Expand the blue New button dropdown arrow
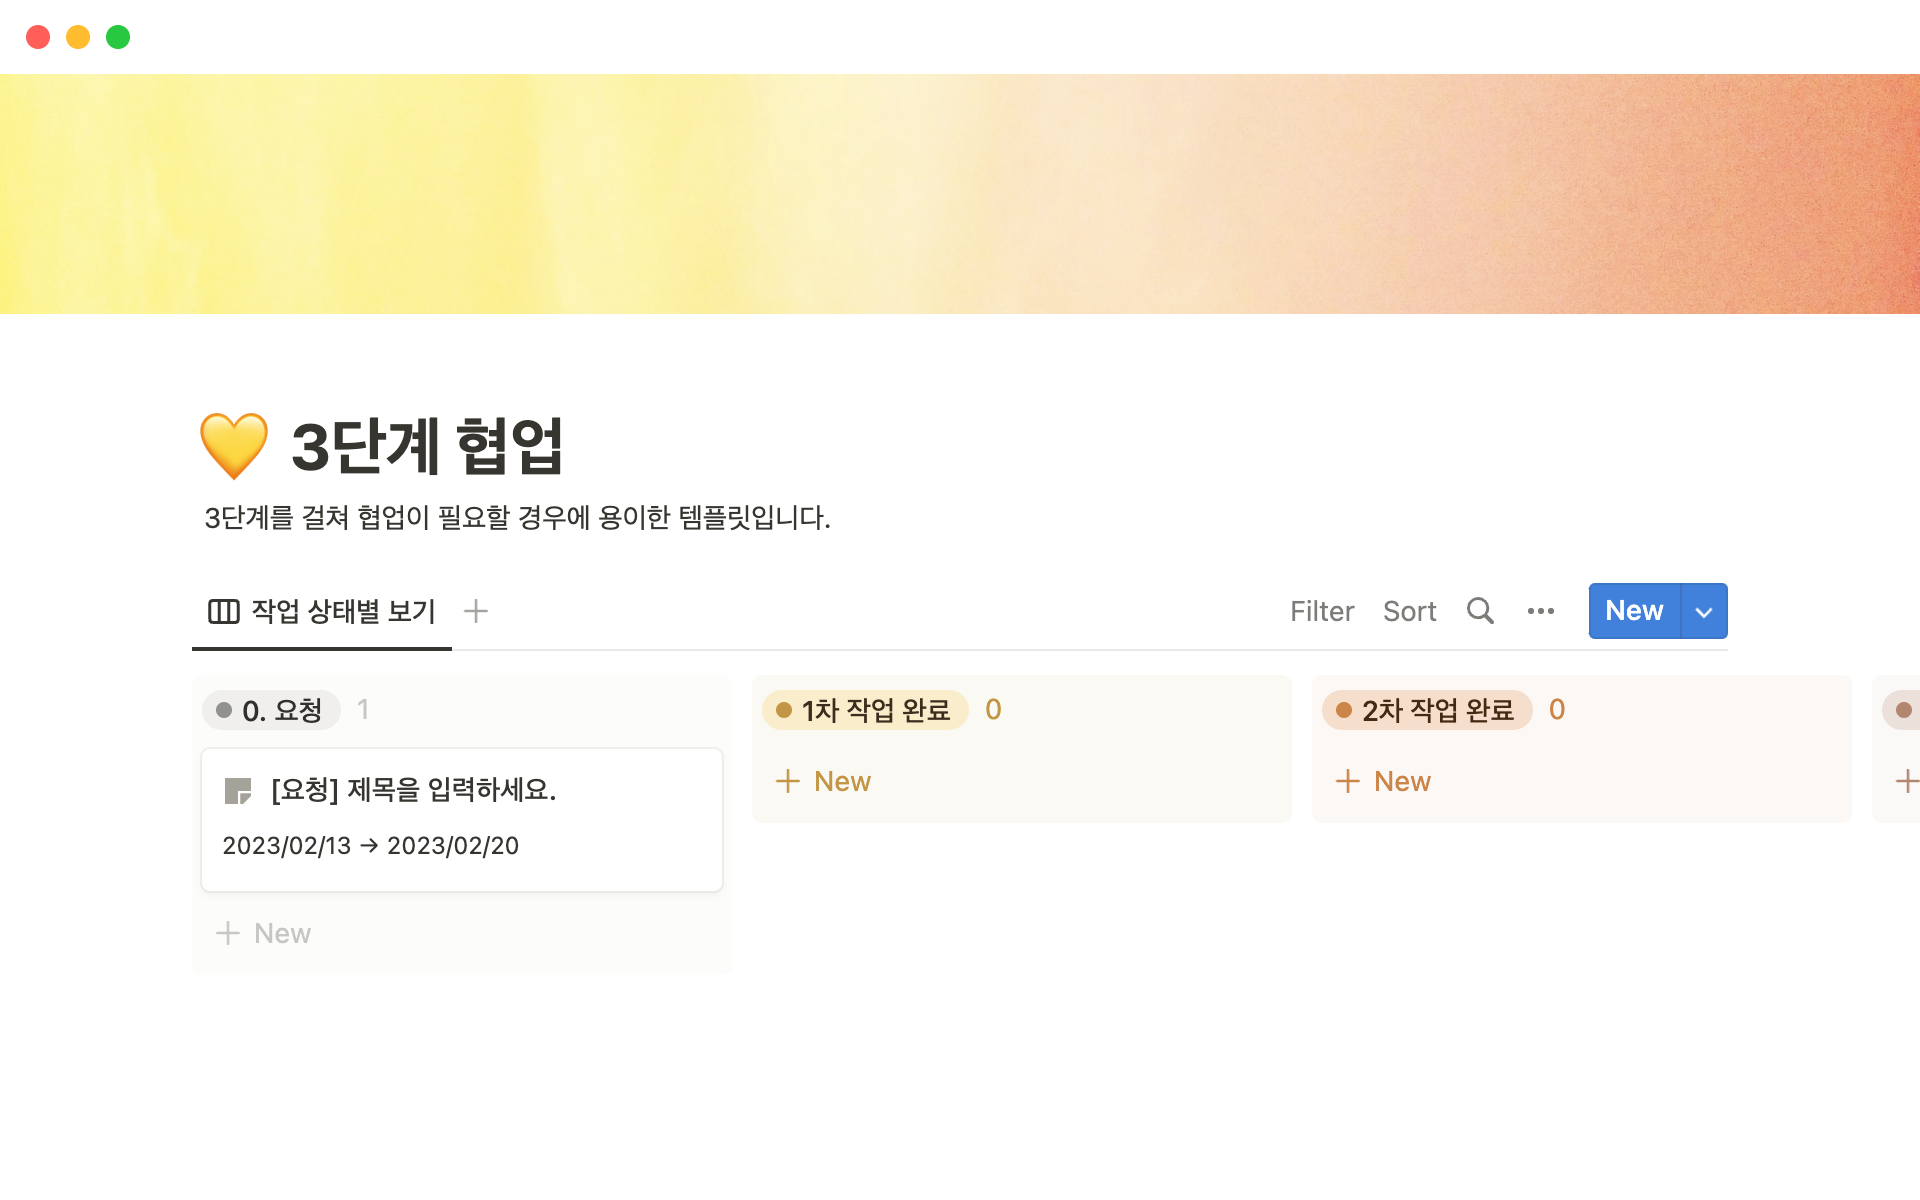This screenshot has width=1920, height=1200. [x=1704, y=611]
